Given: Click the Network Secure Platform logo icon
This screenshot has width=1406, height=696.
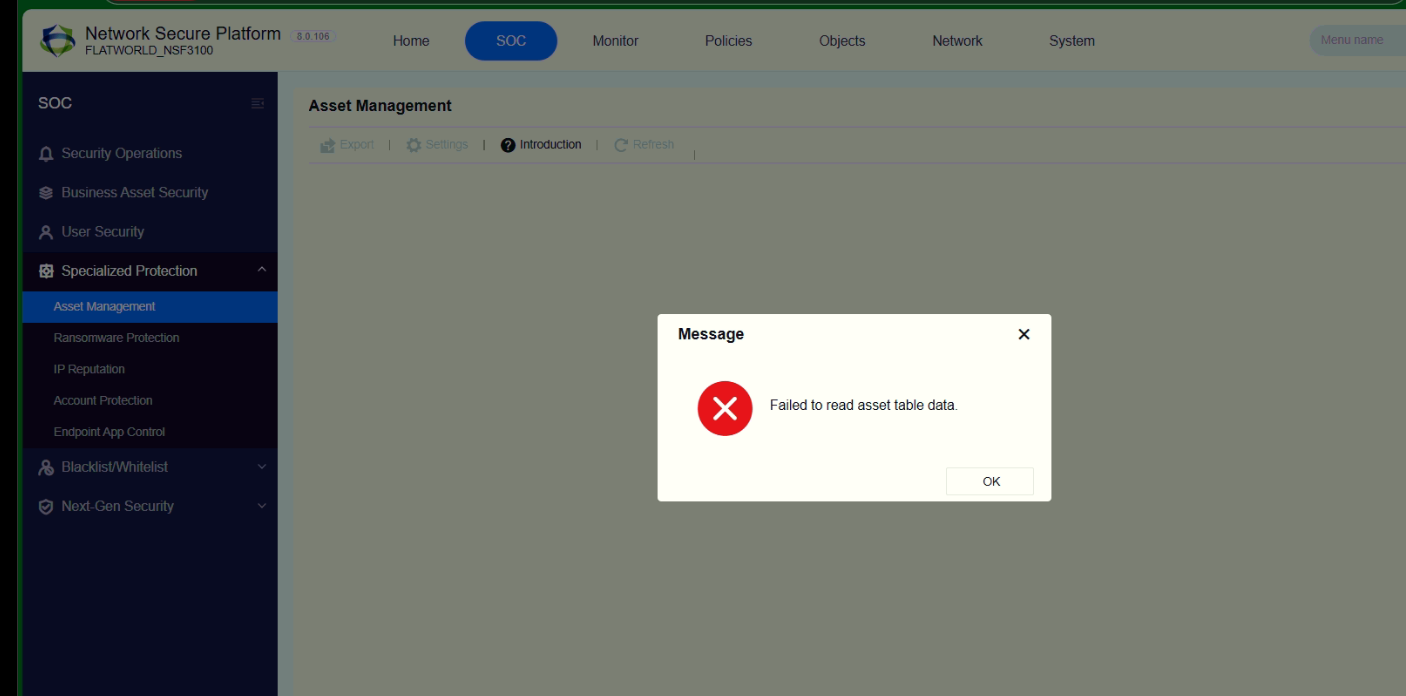Looking at the screenshot, I should (x=57, y=41).
